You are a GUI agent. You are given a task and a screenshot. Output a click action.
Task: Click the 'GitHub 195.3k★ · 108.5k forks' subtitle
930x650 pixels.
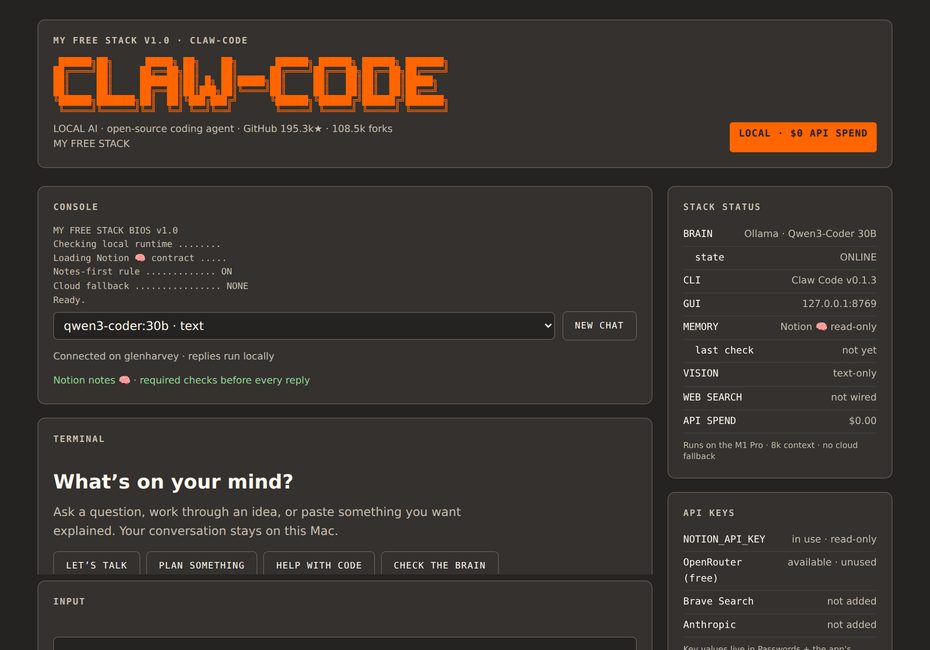[x=318, y=129]
